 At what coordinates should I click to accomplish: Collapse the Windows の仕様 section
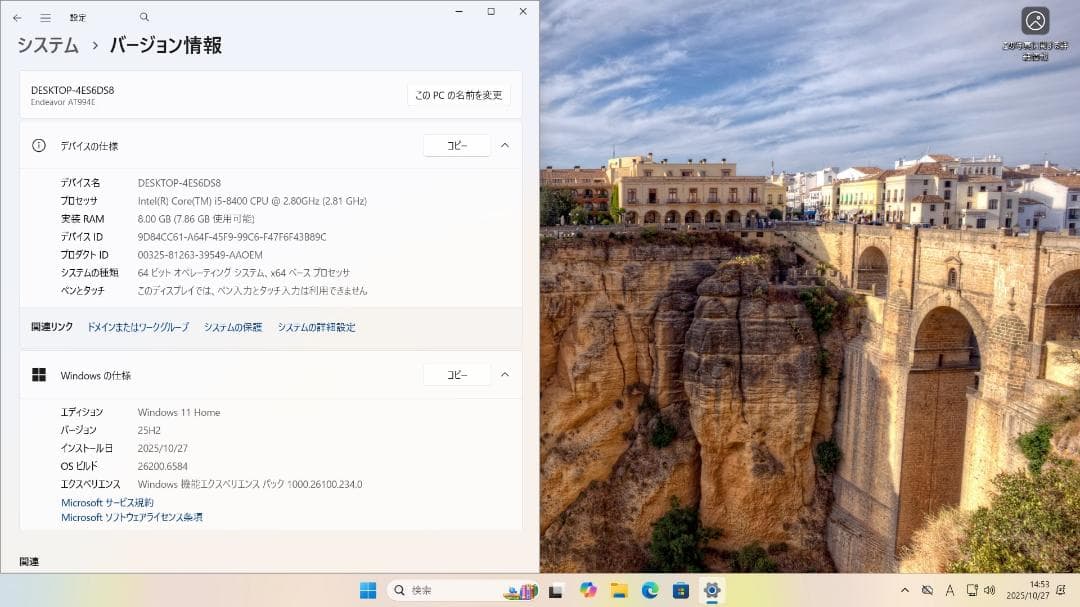point(505,374)
